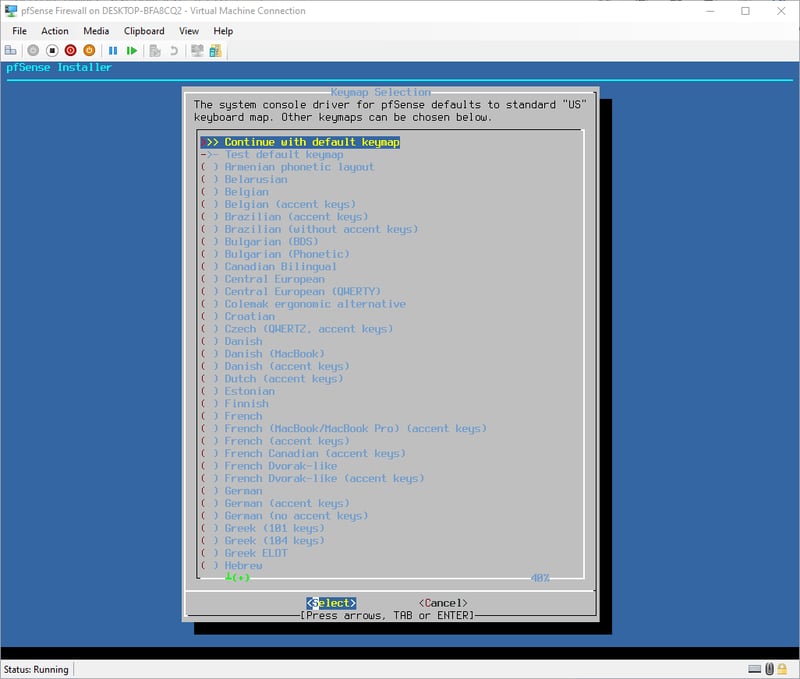Viewport: 800px width, 679px height.
Task: Click the lock icon in status bar
Action: (782, 668)
